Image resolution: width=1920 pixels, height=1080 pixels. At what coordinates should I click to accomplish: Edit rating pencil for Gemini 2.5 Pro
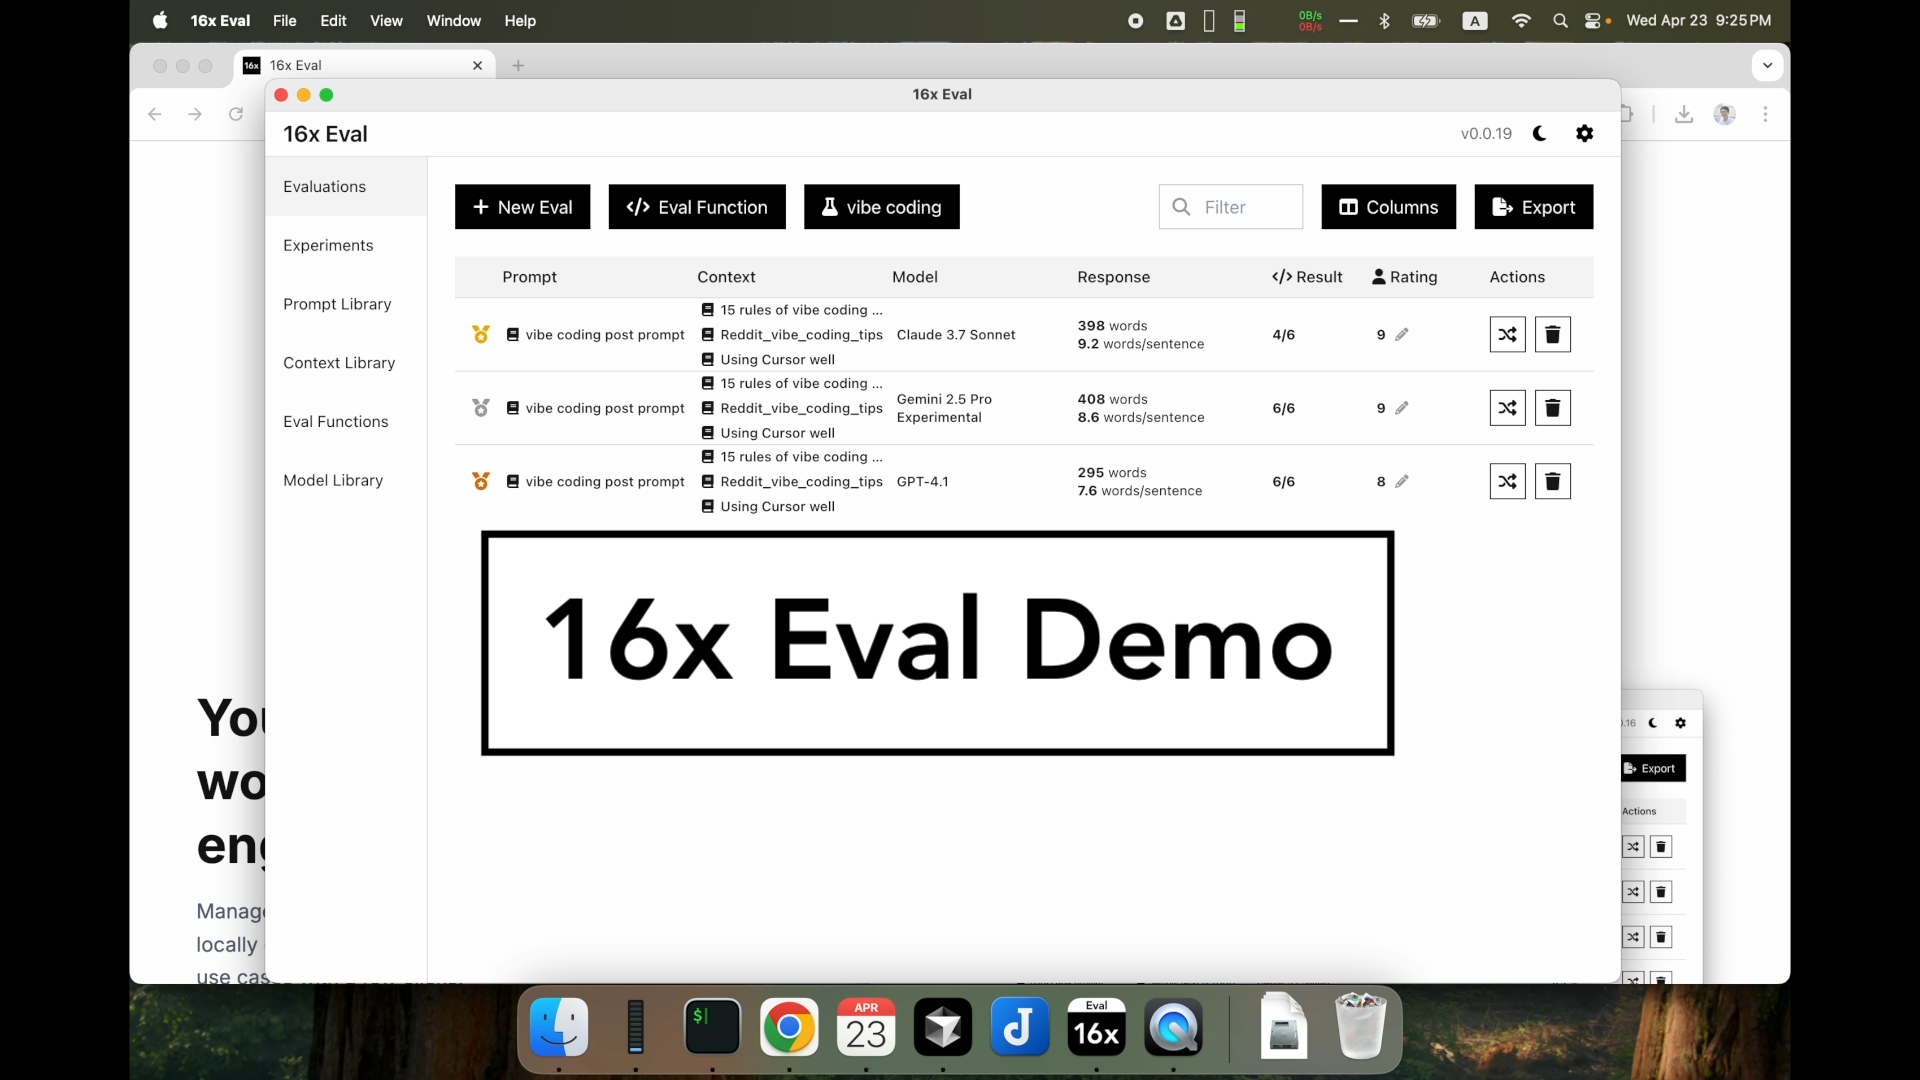coord(1402,408)
